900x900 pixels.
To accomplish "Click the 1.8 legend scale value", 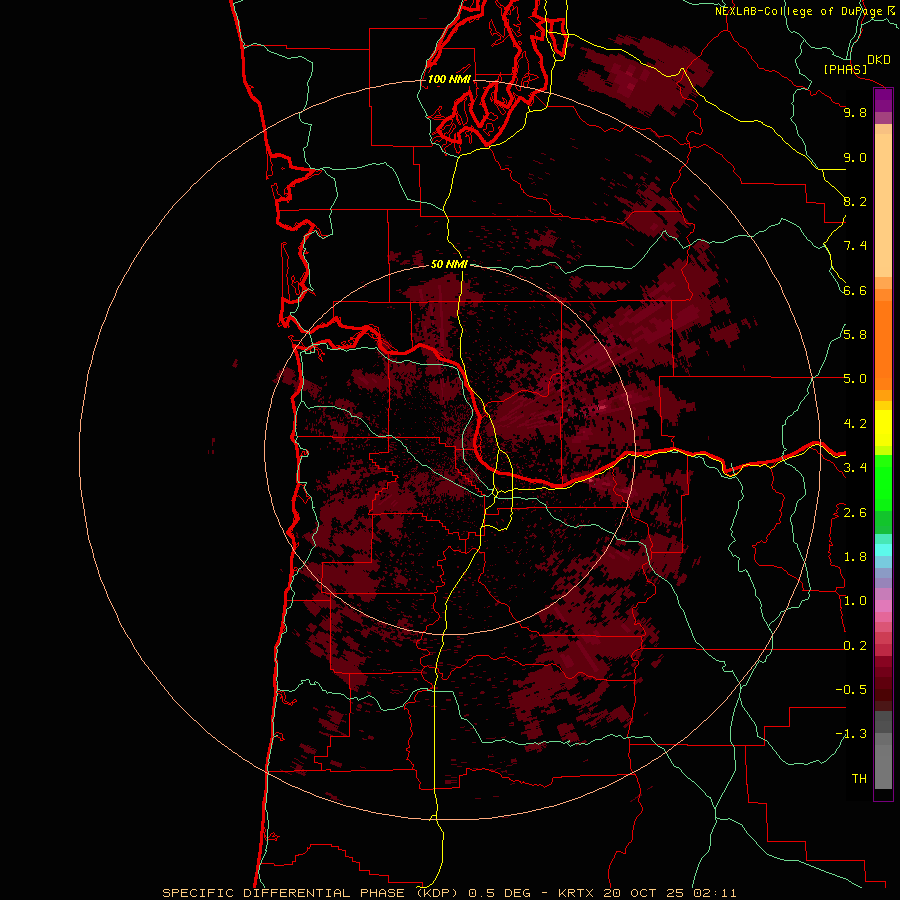I will pyautogui.click(x=855, y=557).
